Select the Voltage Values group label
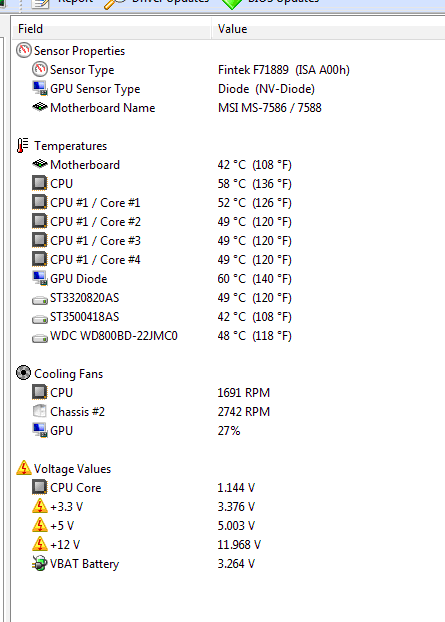The image size is (445, 622). (73, 469)
